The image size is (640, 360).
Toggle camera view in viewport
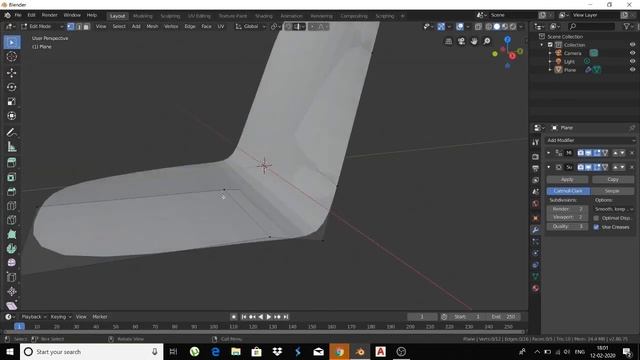461,41
